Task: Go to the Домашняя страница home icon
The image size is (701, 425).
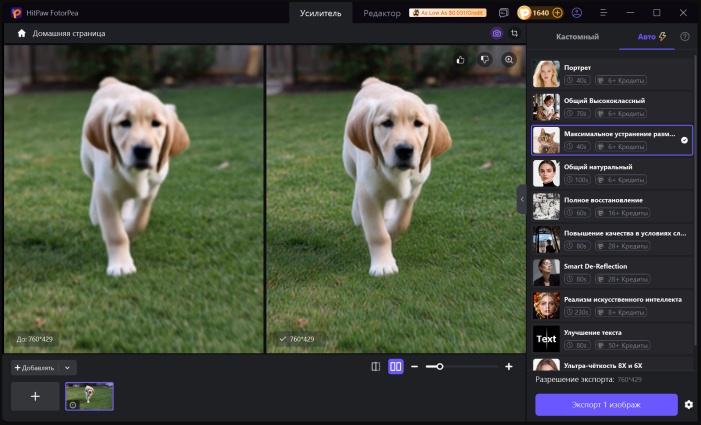Action: coord(21,34)
